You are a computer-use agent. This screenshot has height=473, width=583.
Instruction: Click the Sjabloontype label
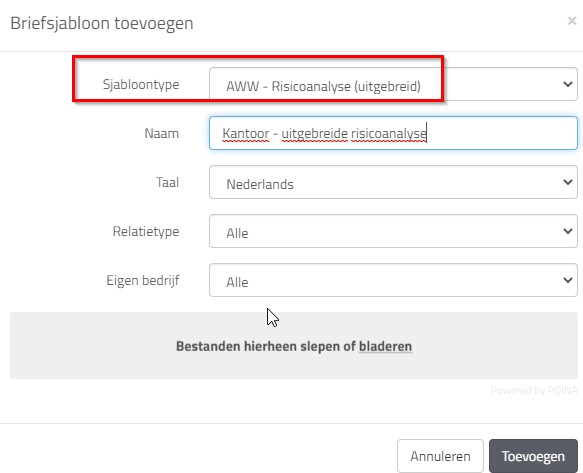click(141, 84)
